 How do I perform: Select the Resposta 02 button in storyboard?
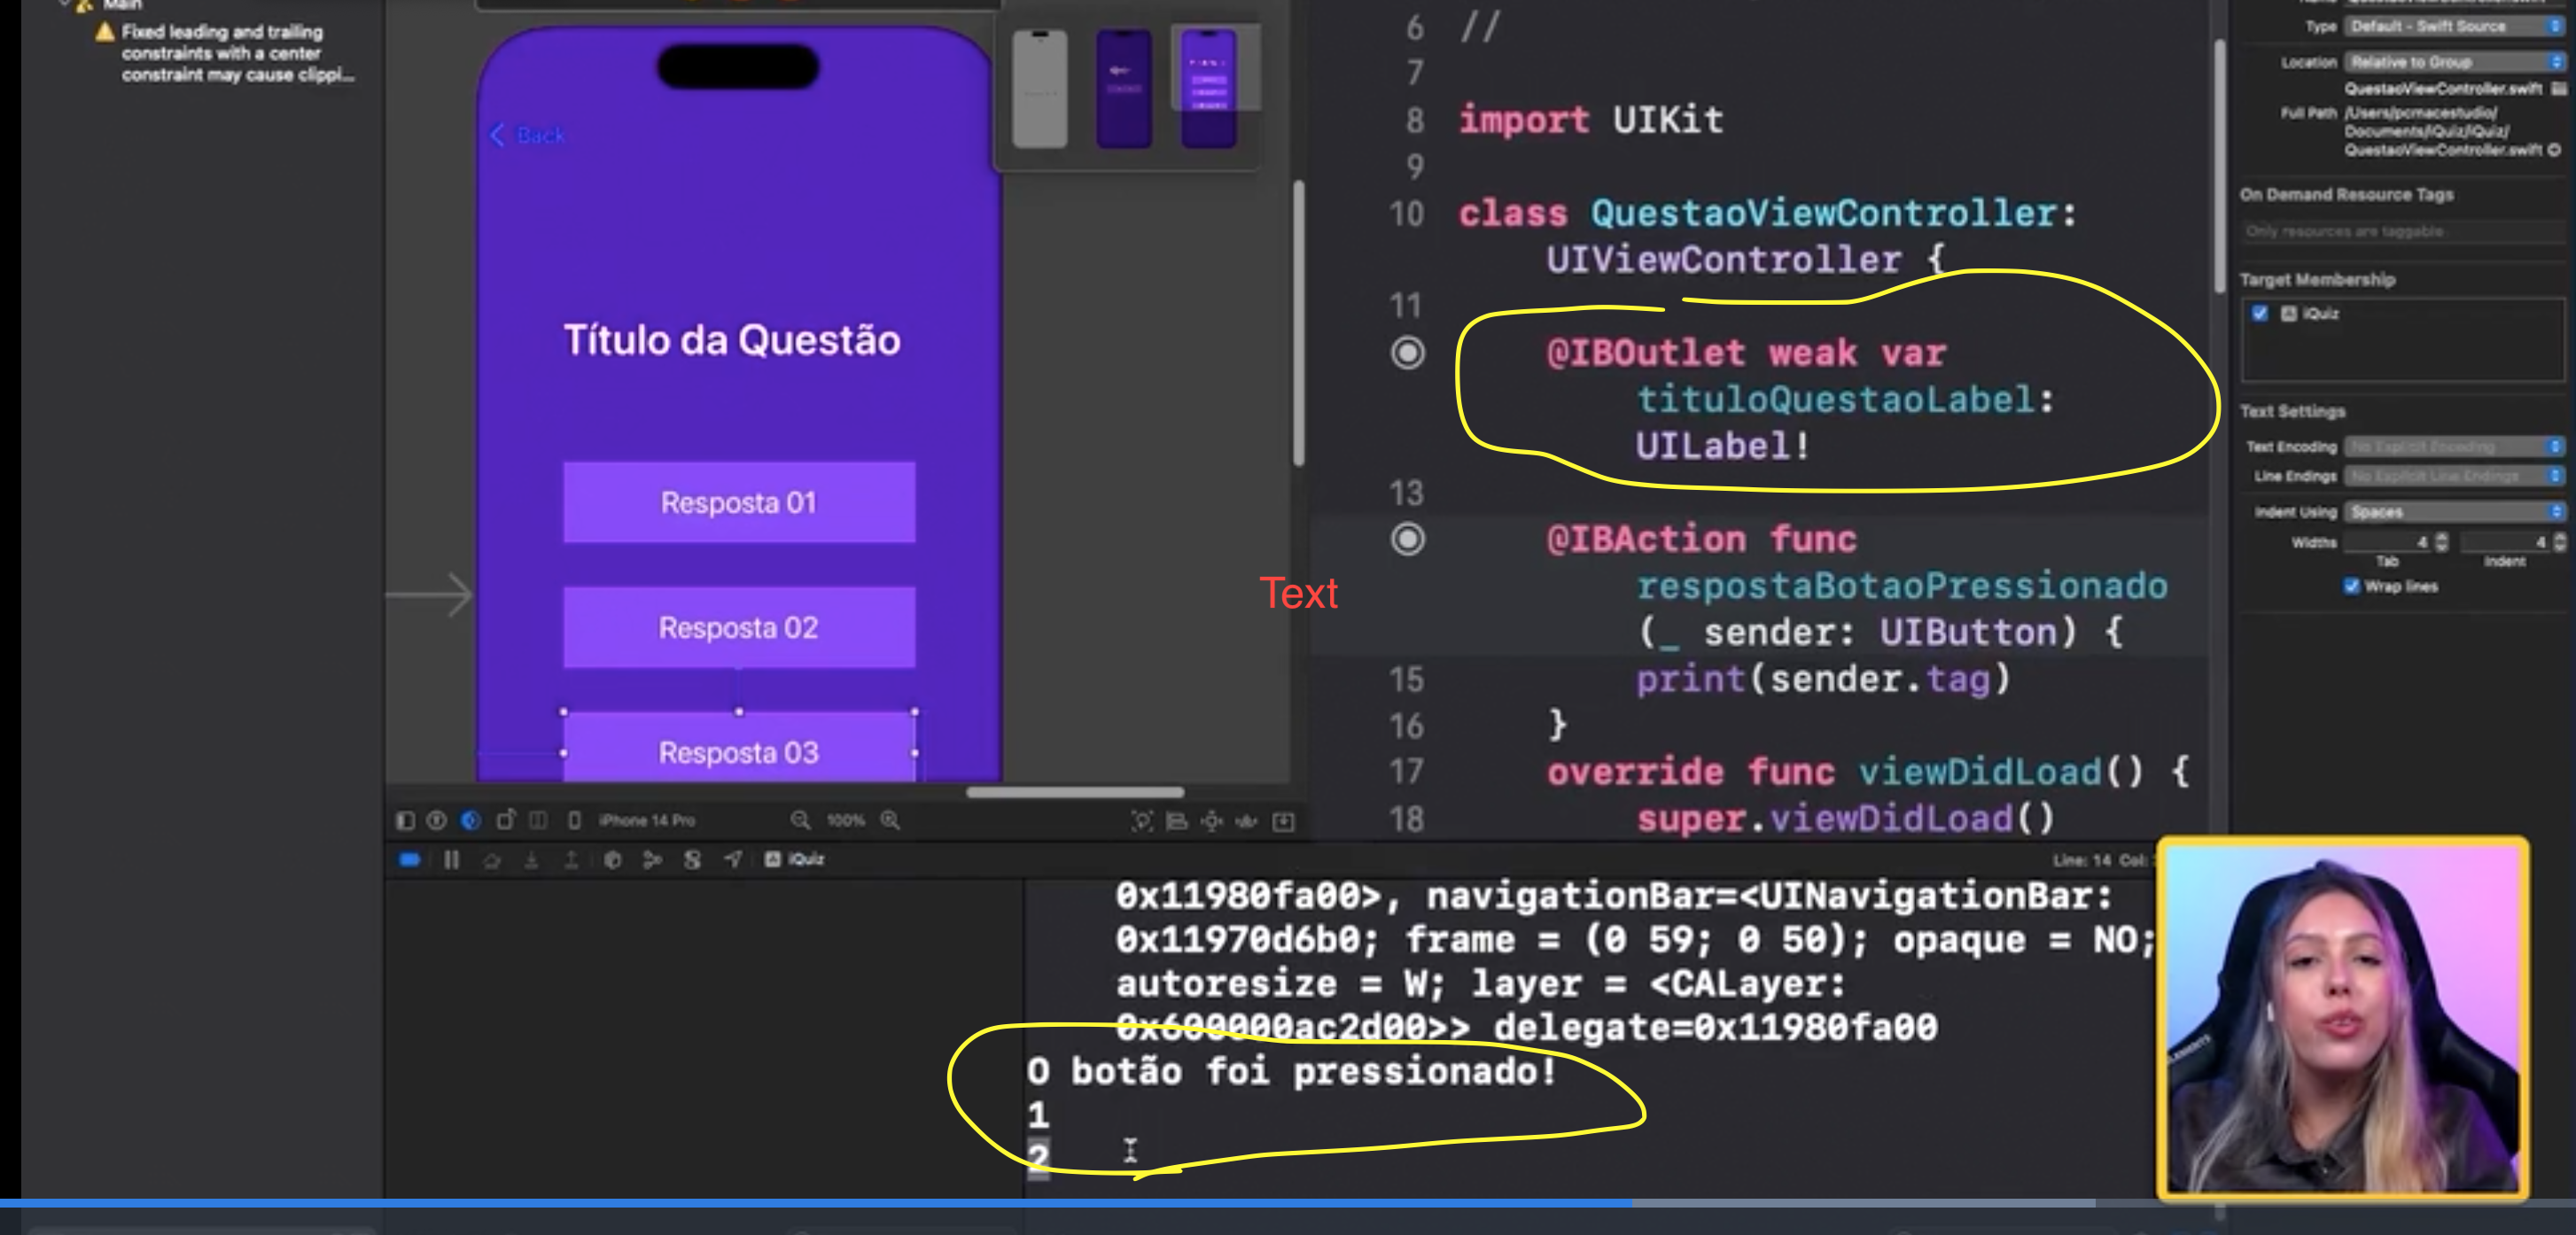[x=739, y=627]
